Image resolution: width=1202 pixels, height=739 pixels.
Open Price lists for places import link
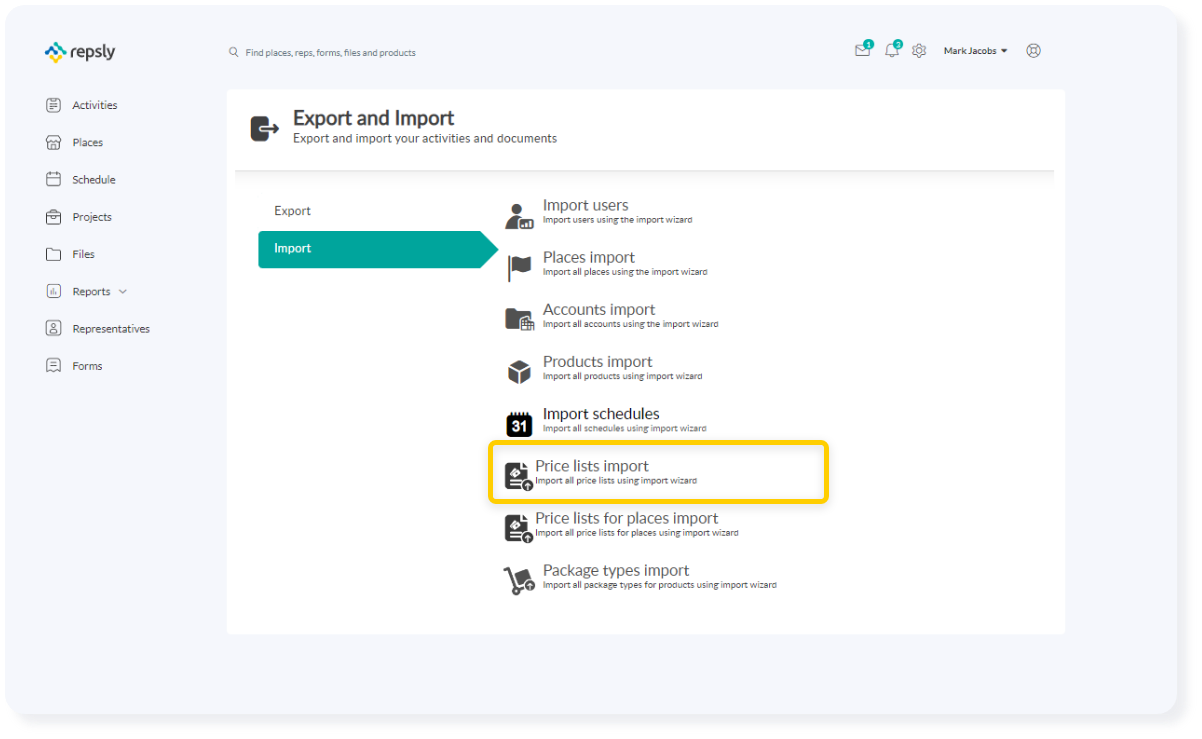(x=627, y=518)
